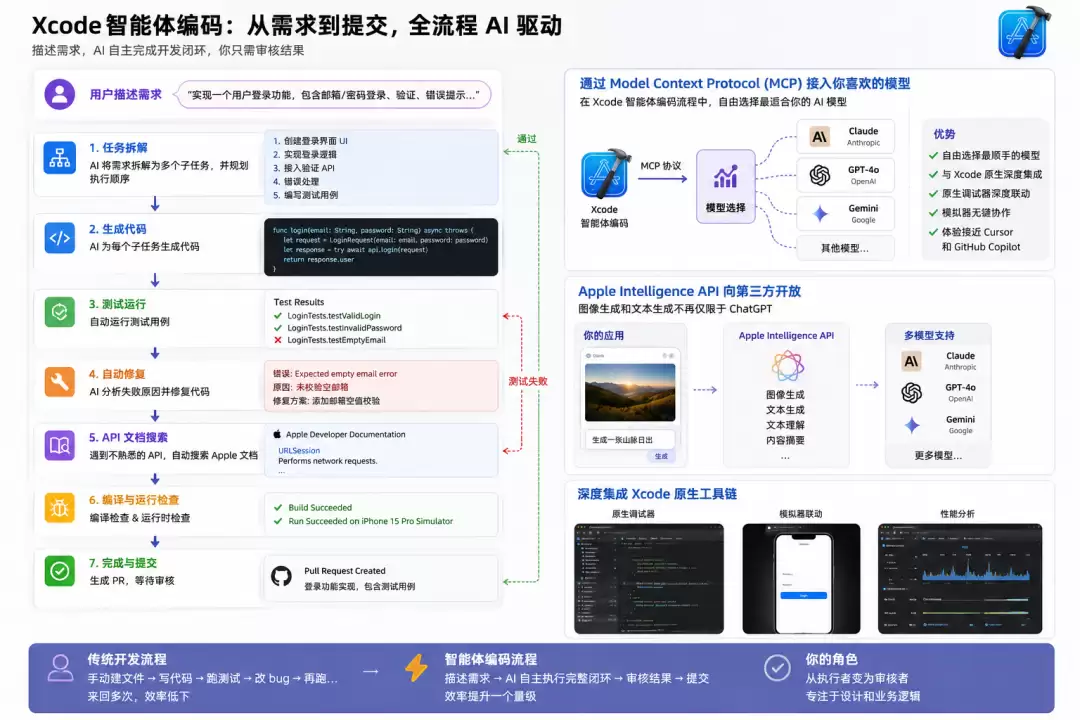Click the dark Swift login code snippet
The width and height of the screenshot is (1080, 720).
click(381, 247)
